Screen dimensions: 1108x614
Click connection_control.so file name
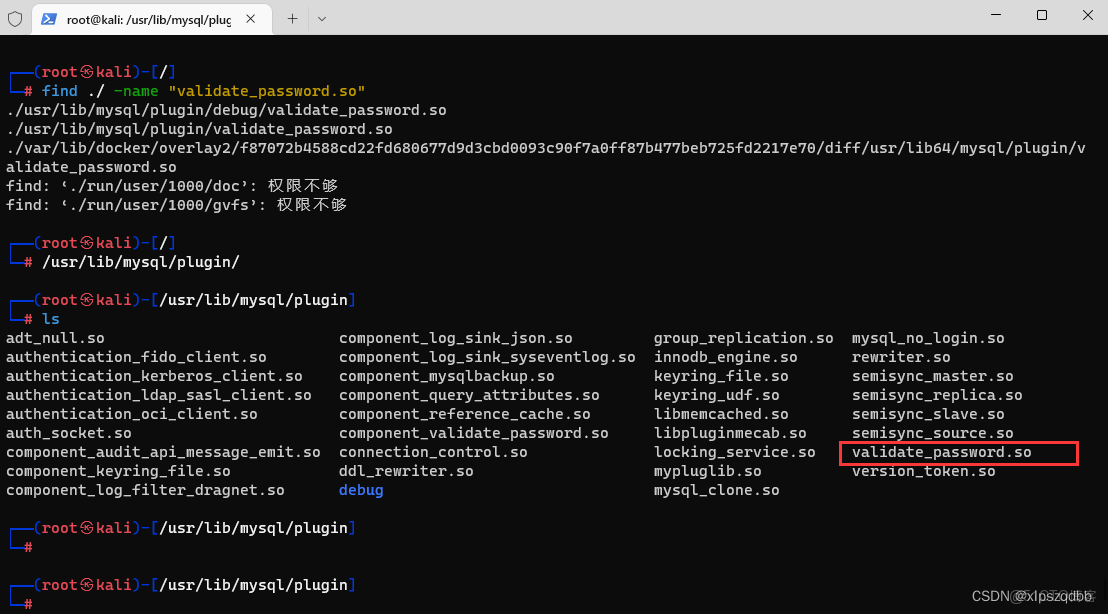click(x=433, y=453)
